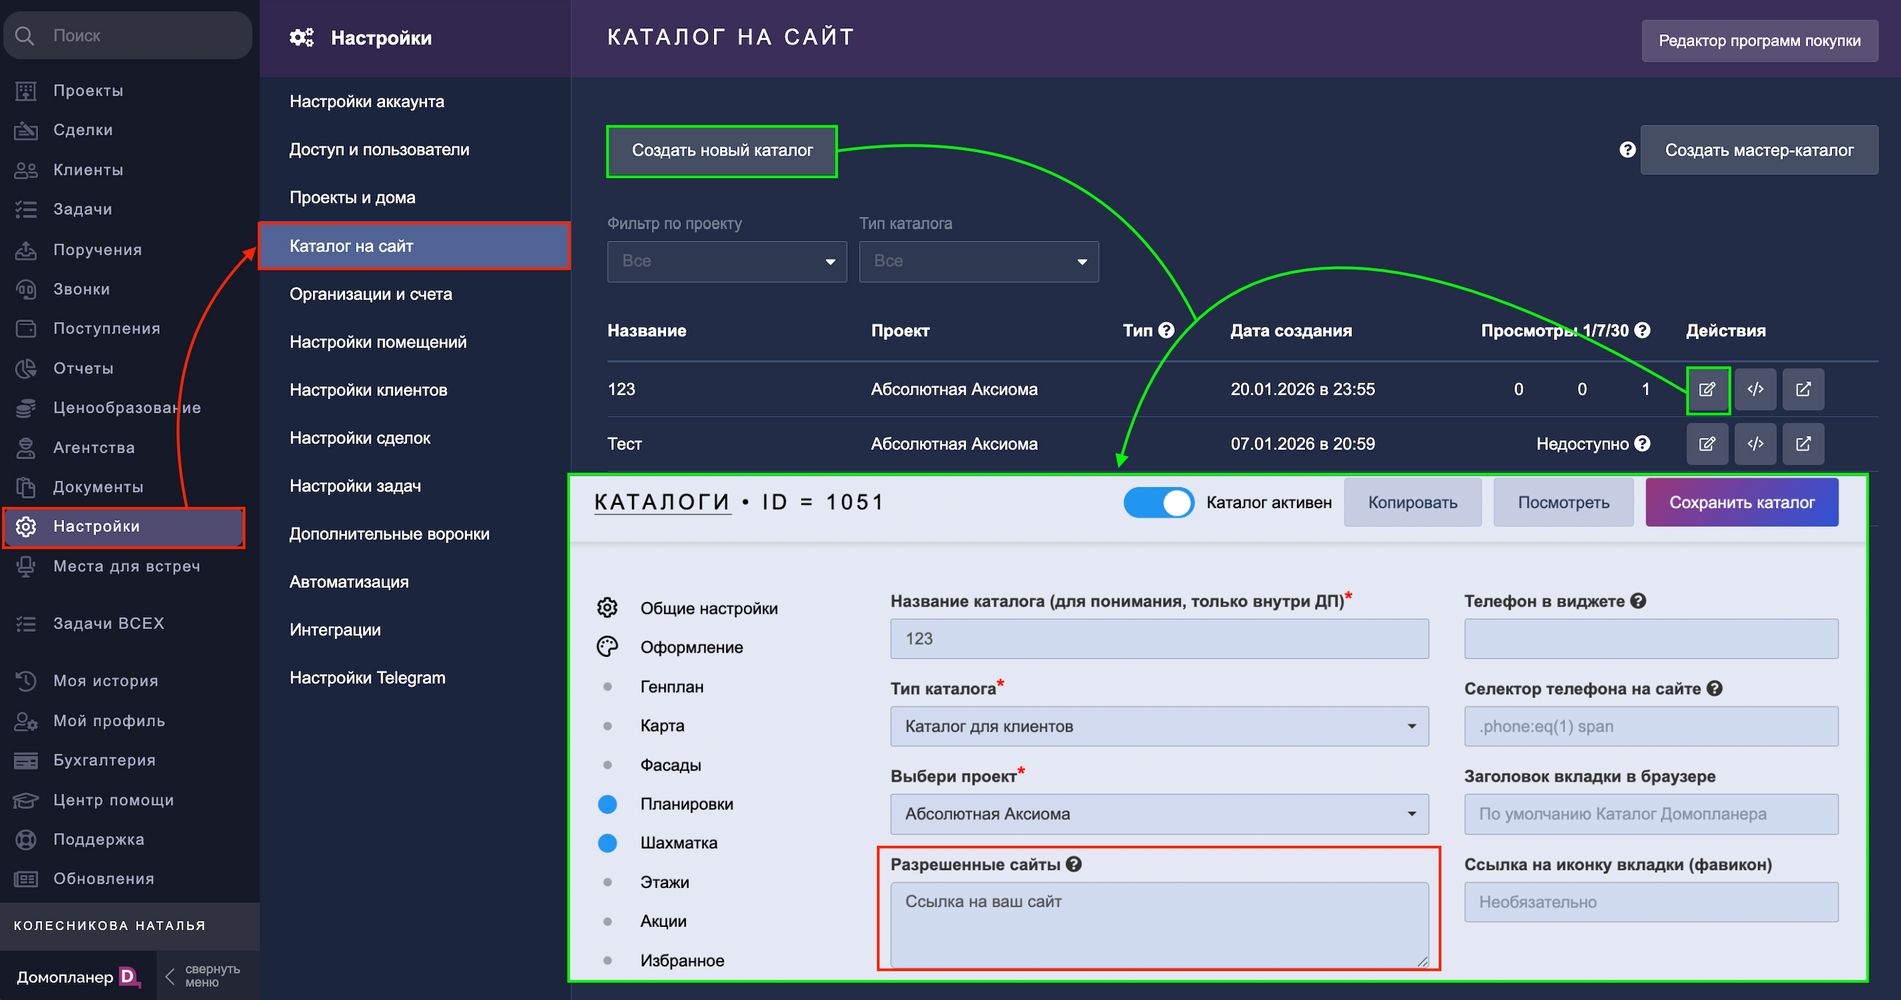Click help icon beside Разрешенные сайты label

click(1074, 865)
